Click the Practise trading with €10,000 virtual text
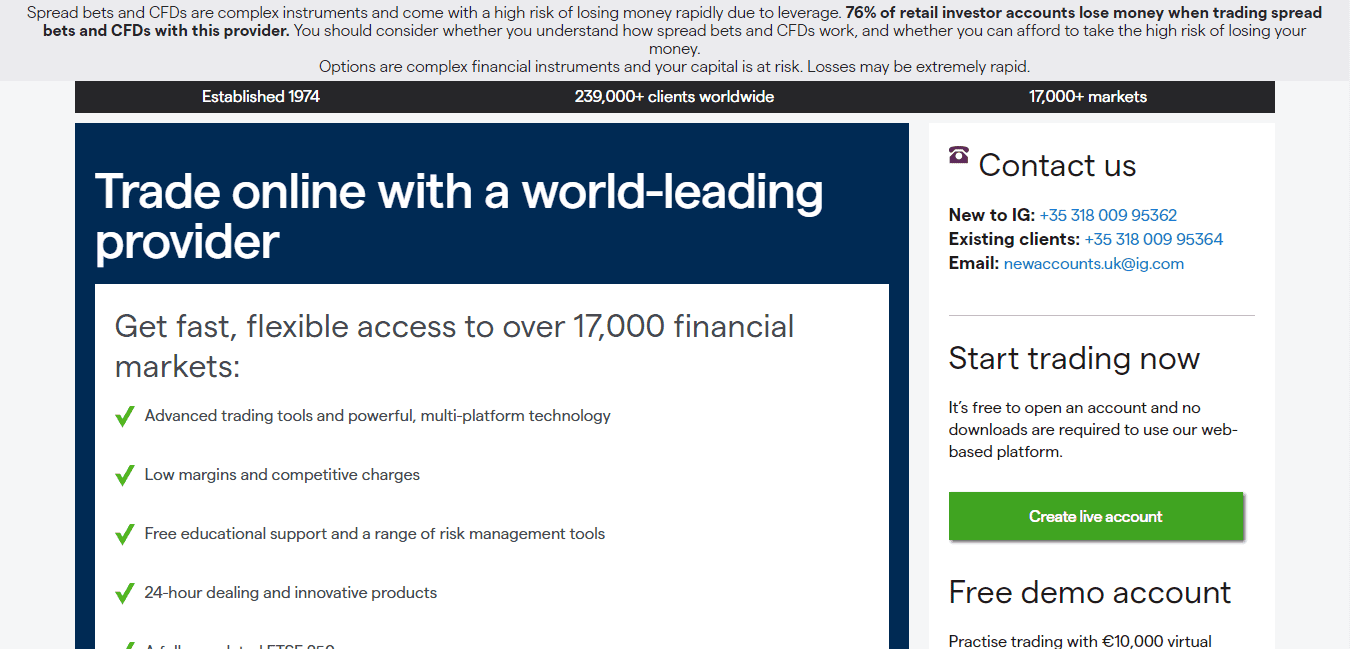 point(1079,641)
